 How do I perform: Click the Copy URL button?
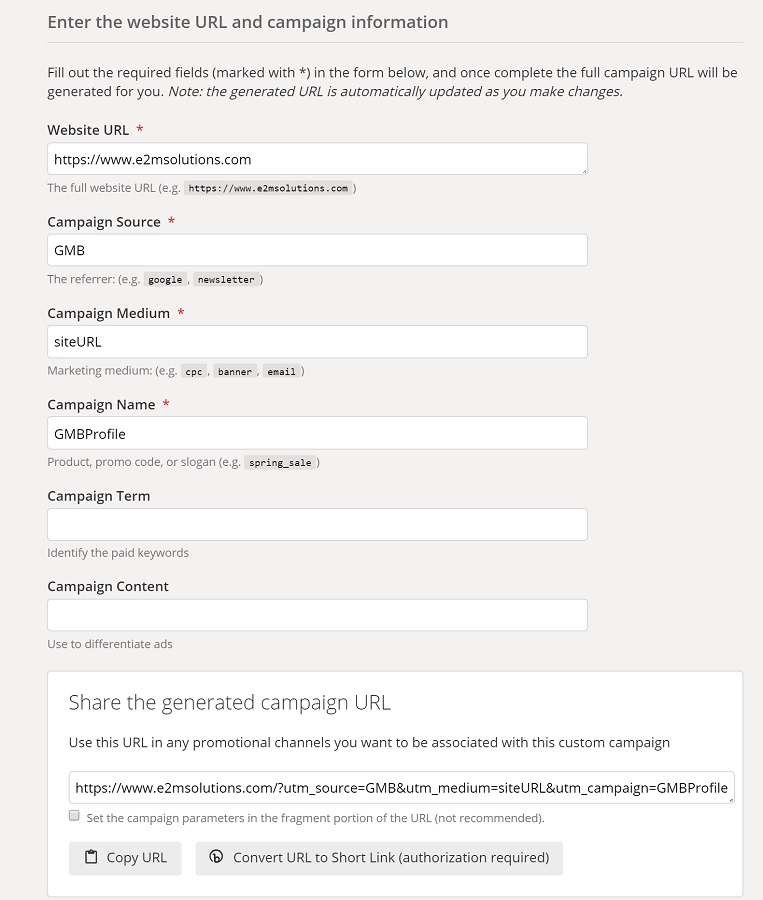point(125,857)
